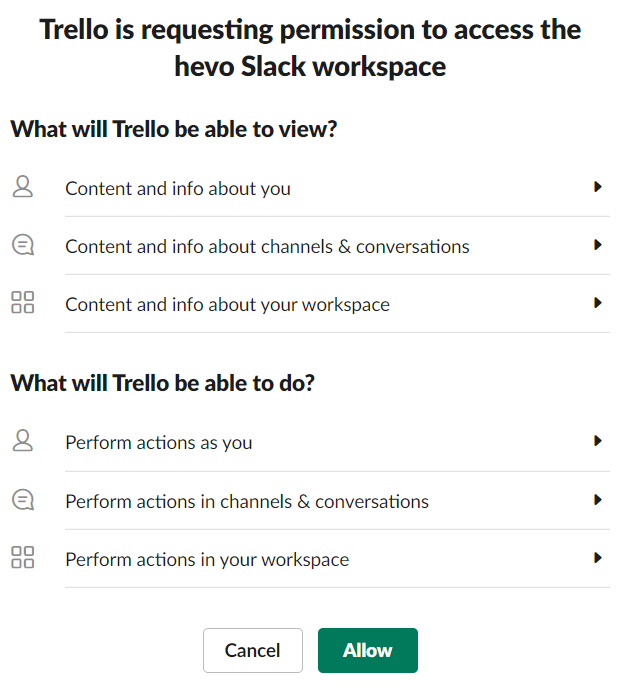Expand the arrow for 'Content and info about you'
The image size is (636, 692).
click(598, 187)
